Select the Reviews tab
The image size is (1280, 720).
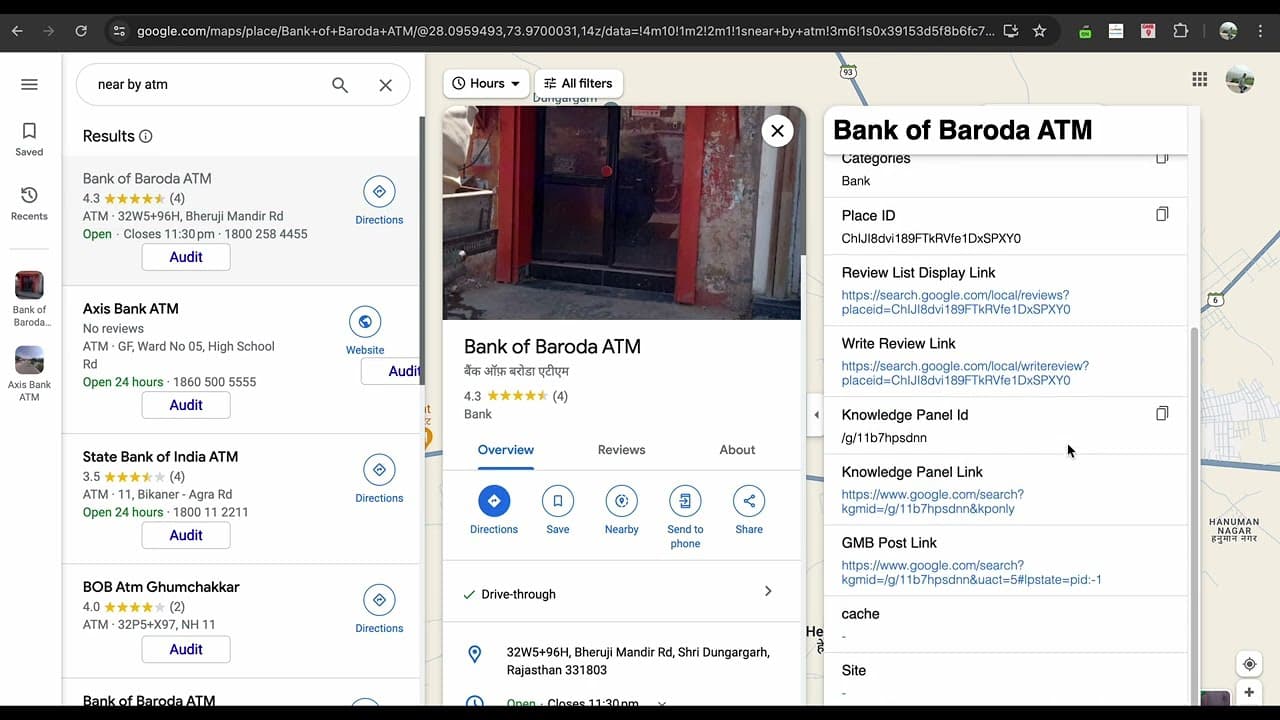(x=622, y=450)
